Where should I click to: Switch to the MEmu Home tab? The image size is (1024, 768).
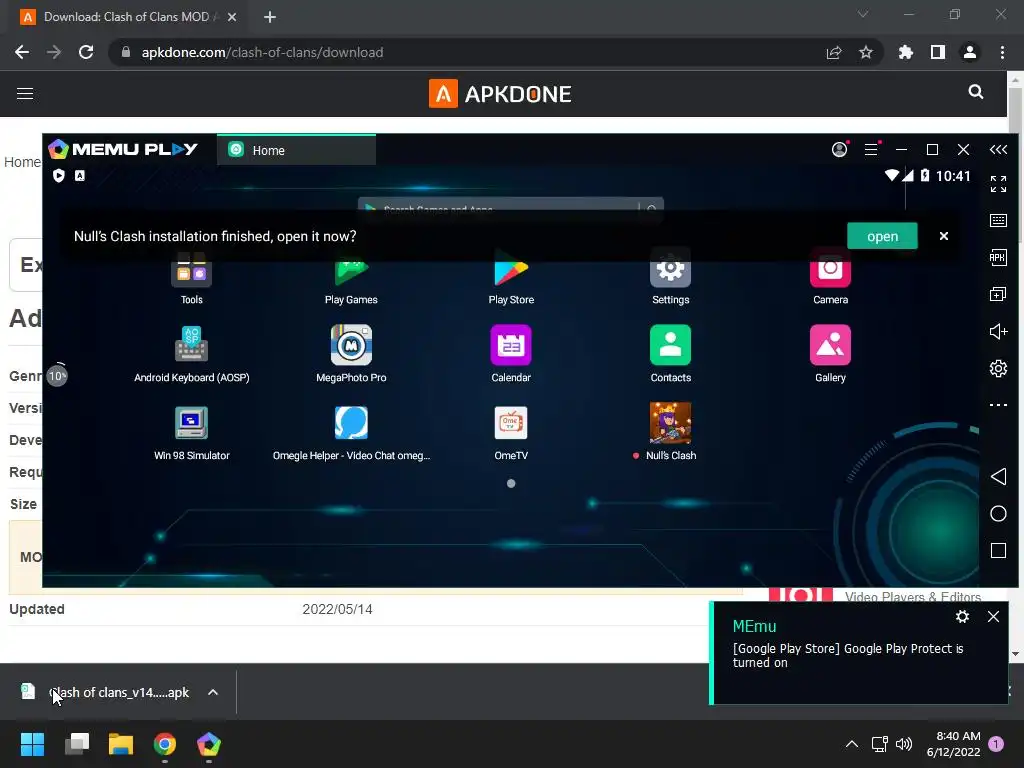(296, 150)
